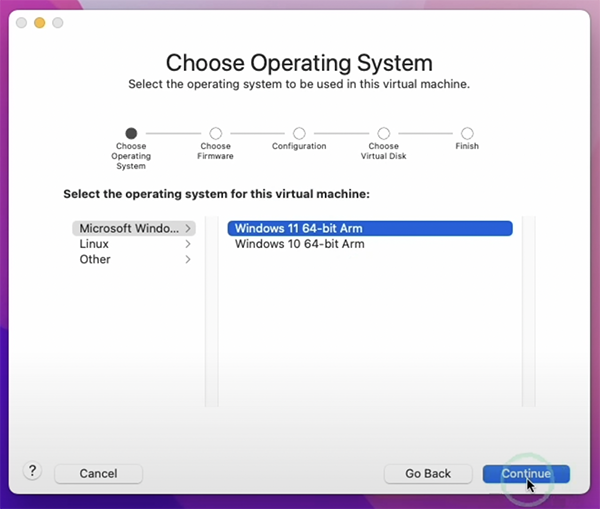The image size is (600, 509).
Task: Expand the Other chevron
Action: click(x=188, y=259)
